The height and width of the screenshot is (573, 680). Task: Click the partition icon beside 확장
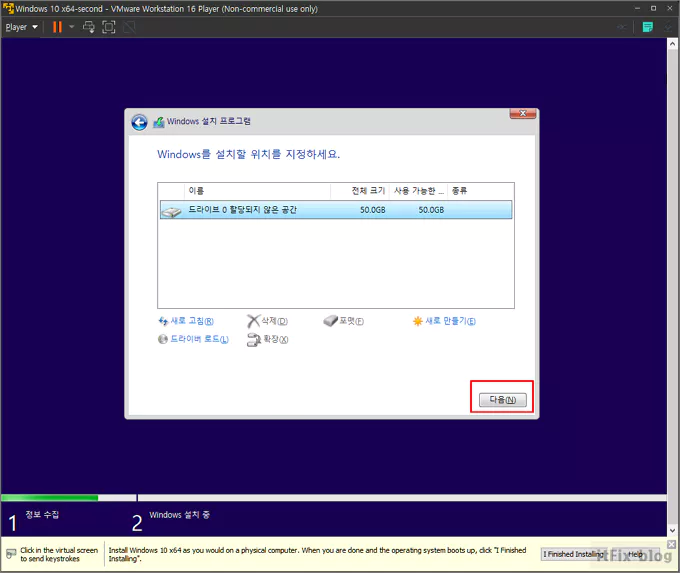[254, 340]
